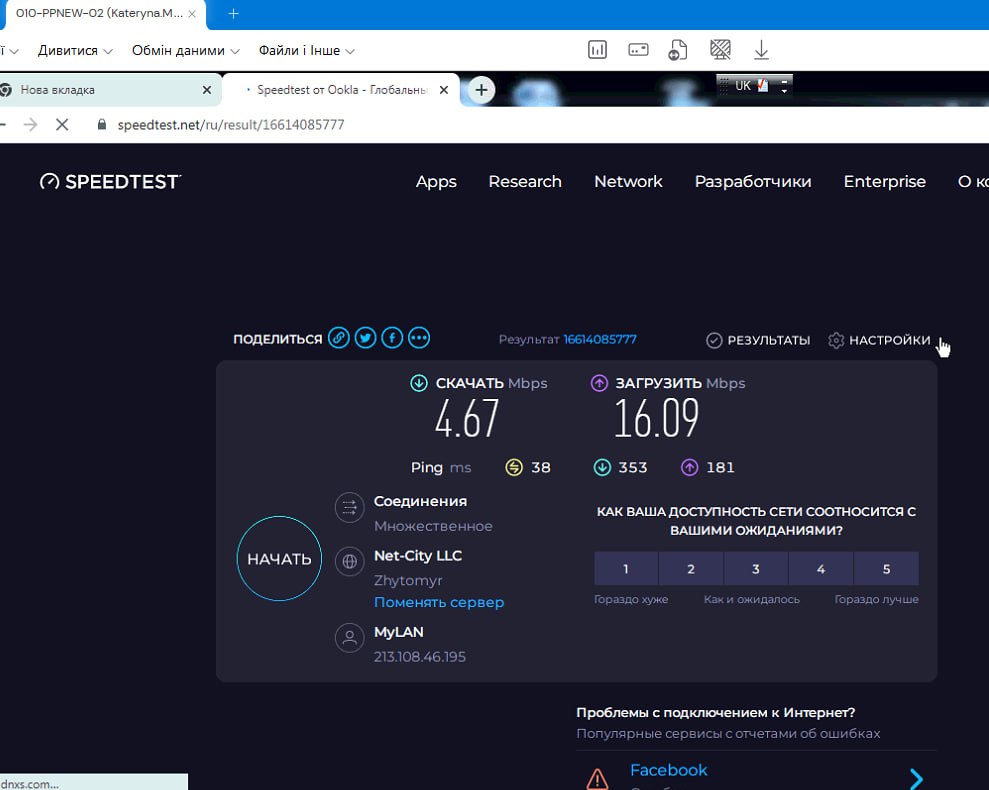This screenshot has width=989, height=790.
Task: Open the Enterprise menu item
Action: [x=884, y=182]
